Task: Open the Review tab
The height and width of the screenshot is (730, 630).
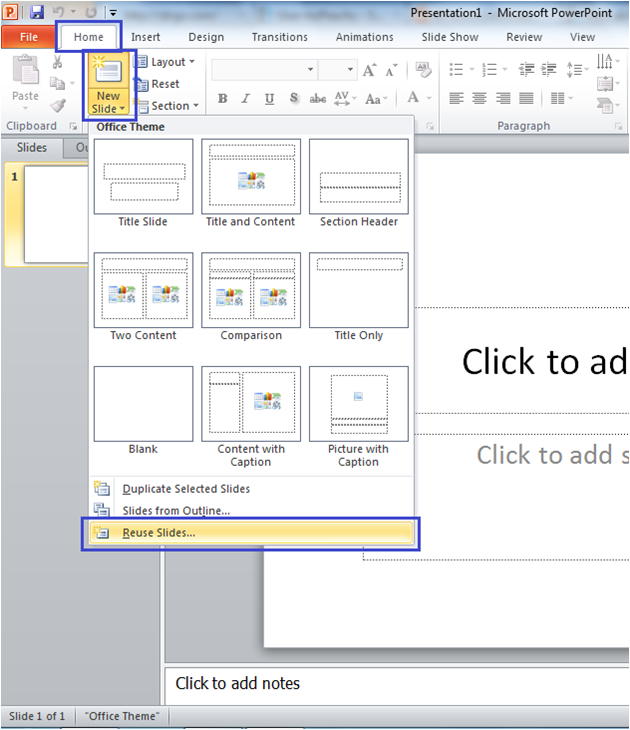Action: (x=524, y=37)
